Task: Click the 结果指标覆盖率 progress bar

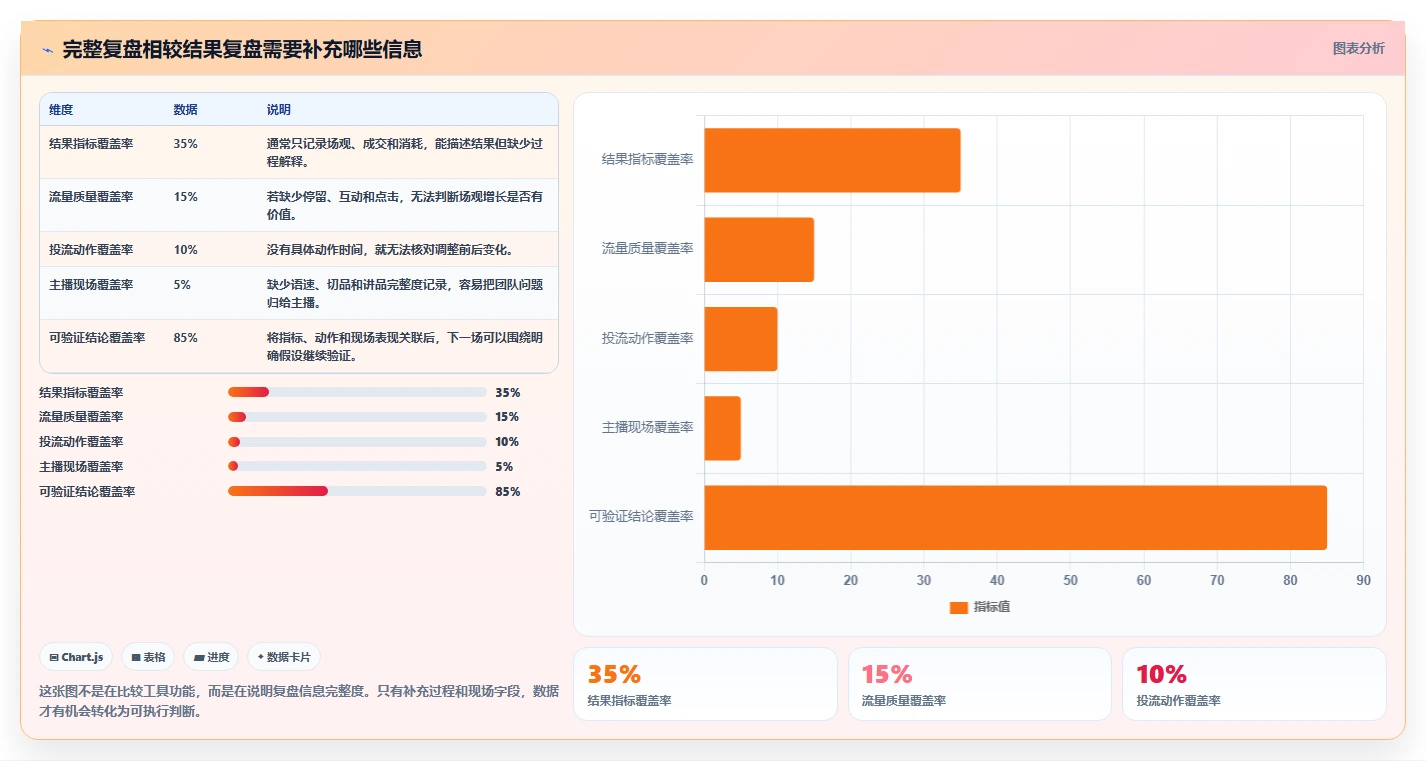Action: 357,392
